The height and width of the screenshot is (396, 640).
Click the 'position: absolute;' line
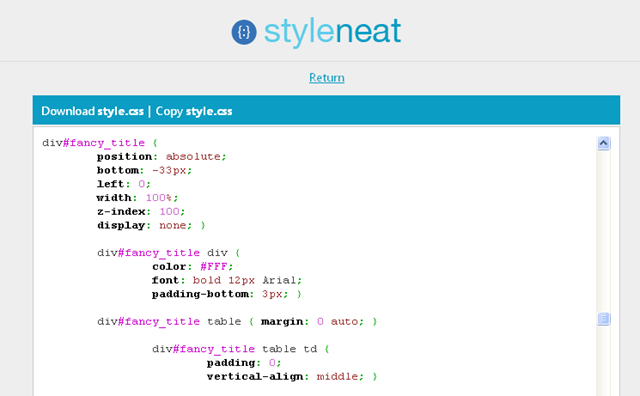coord(162,157)
